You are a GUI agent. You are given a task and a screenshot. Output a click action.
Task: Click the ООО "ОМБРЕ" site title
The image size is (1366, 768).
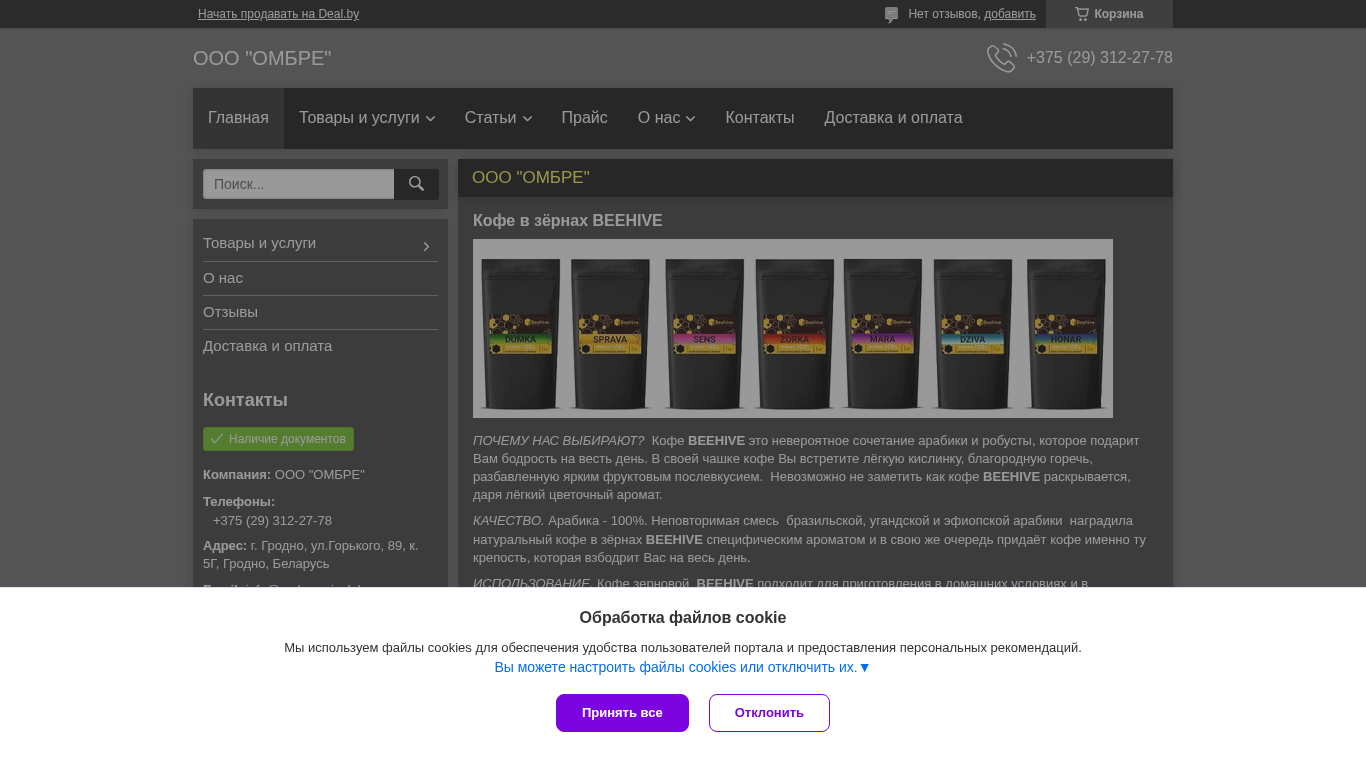coord(262,58)
